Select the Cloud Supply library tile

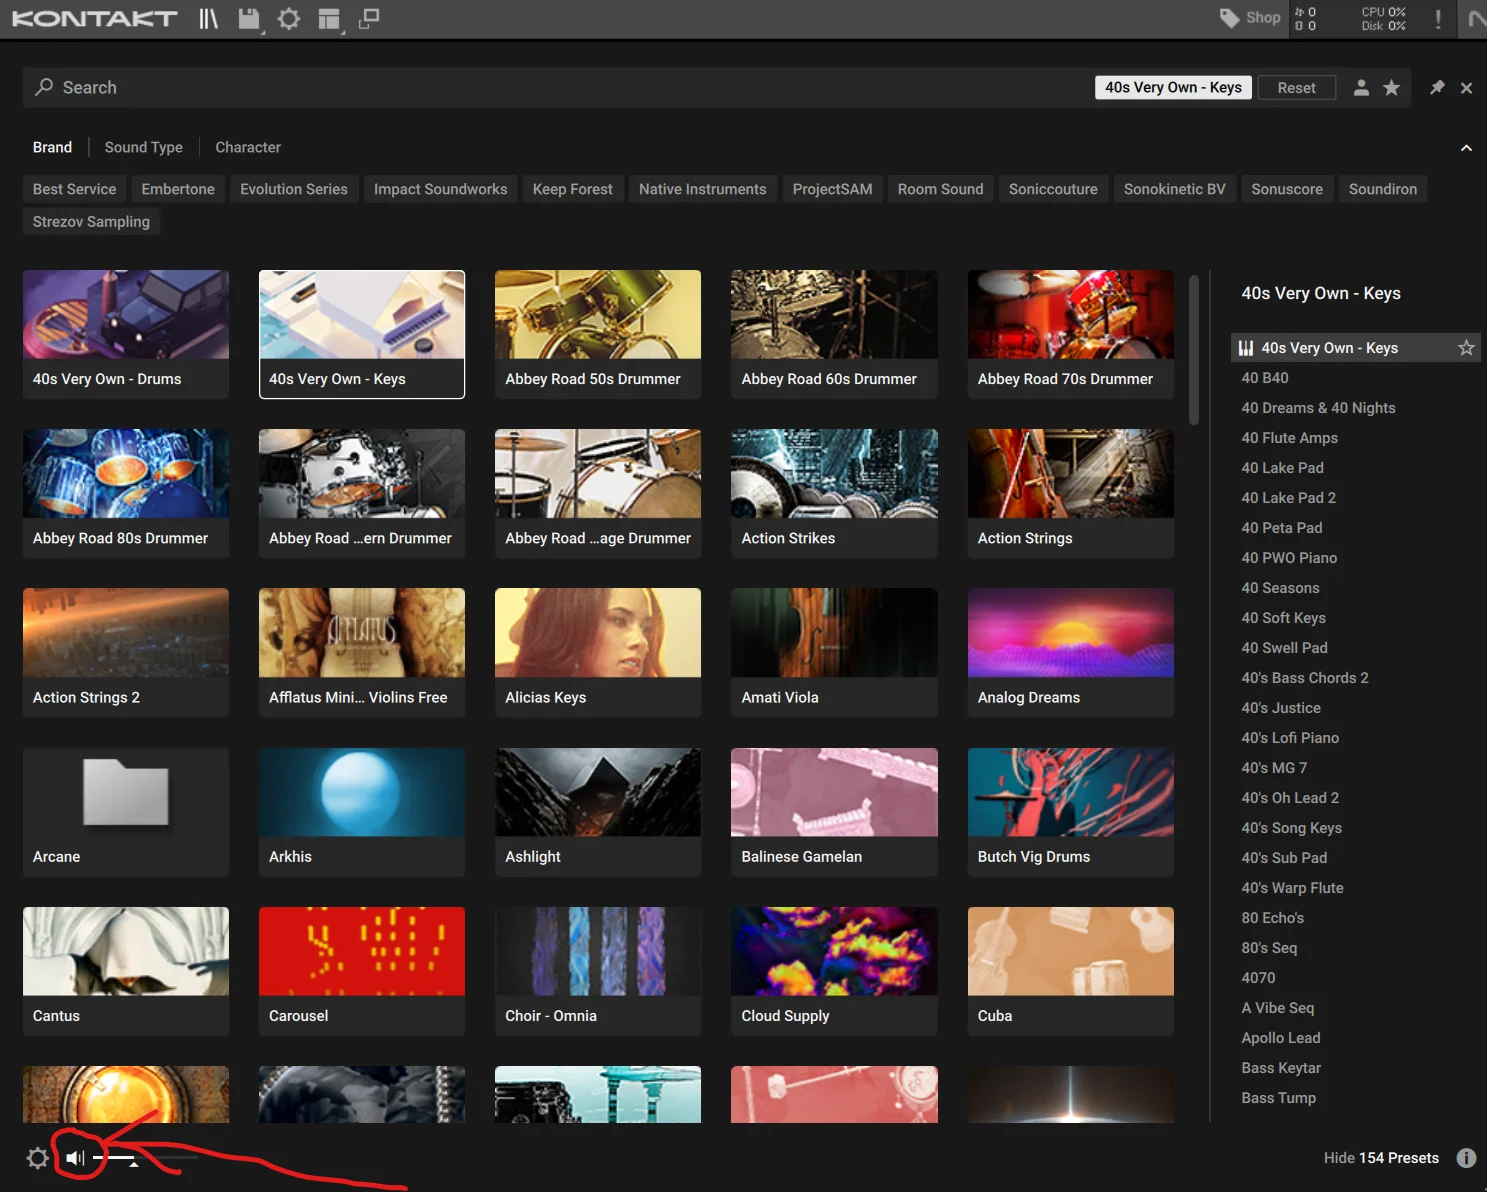pyautogui.click(x=834, y=971)
